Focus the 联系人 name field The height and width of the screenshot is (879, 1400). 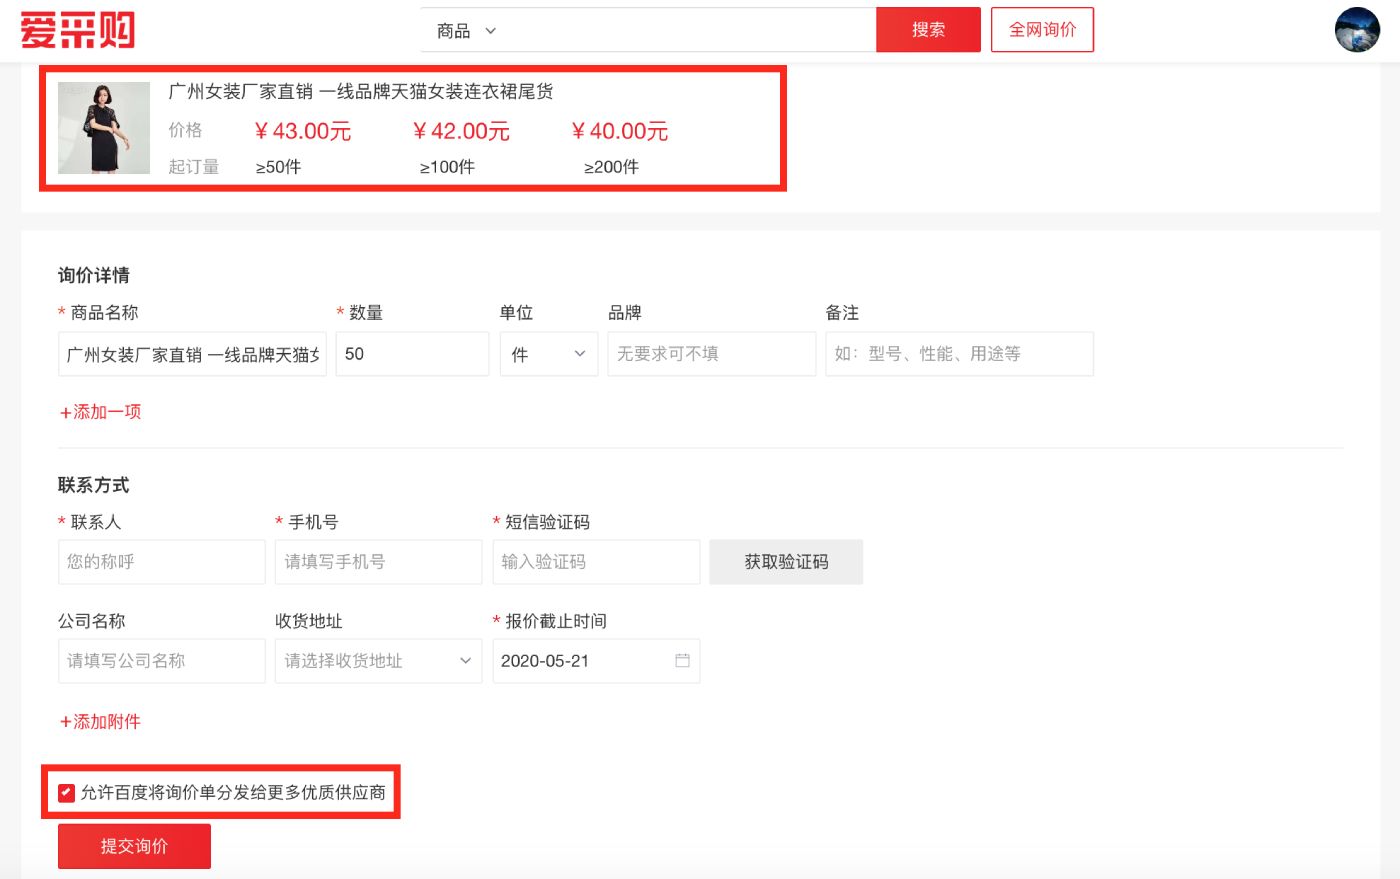[x=161, y=562]
